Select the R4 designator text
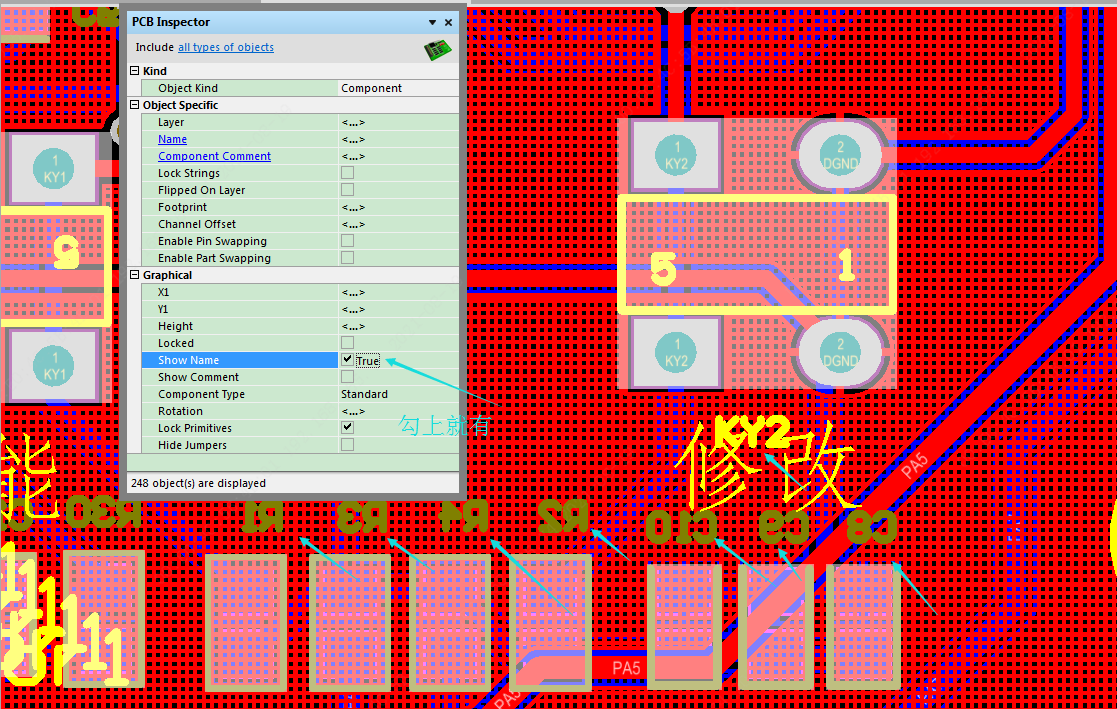 (x=464, y=515)
